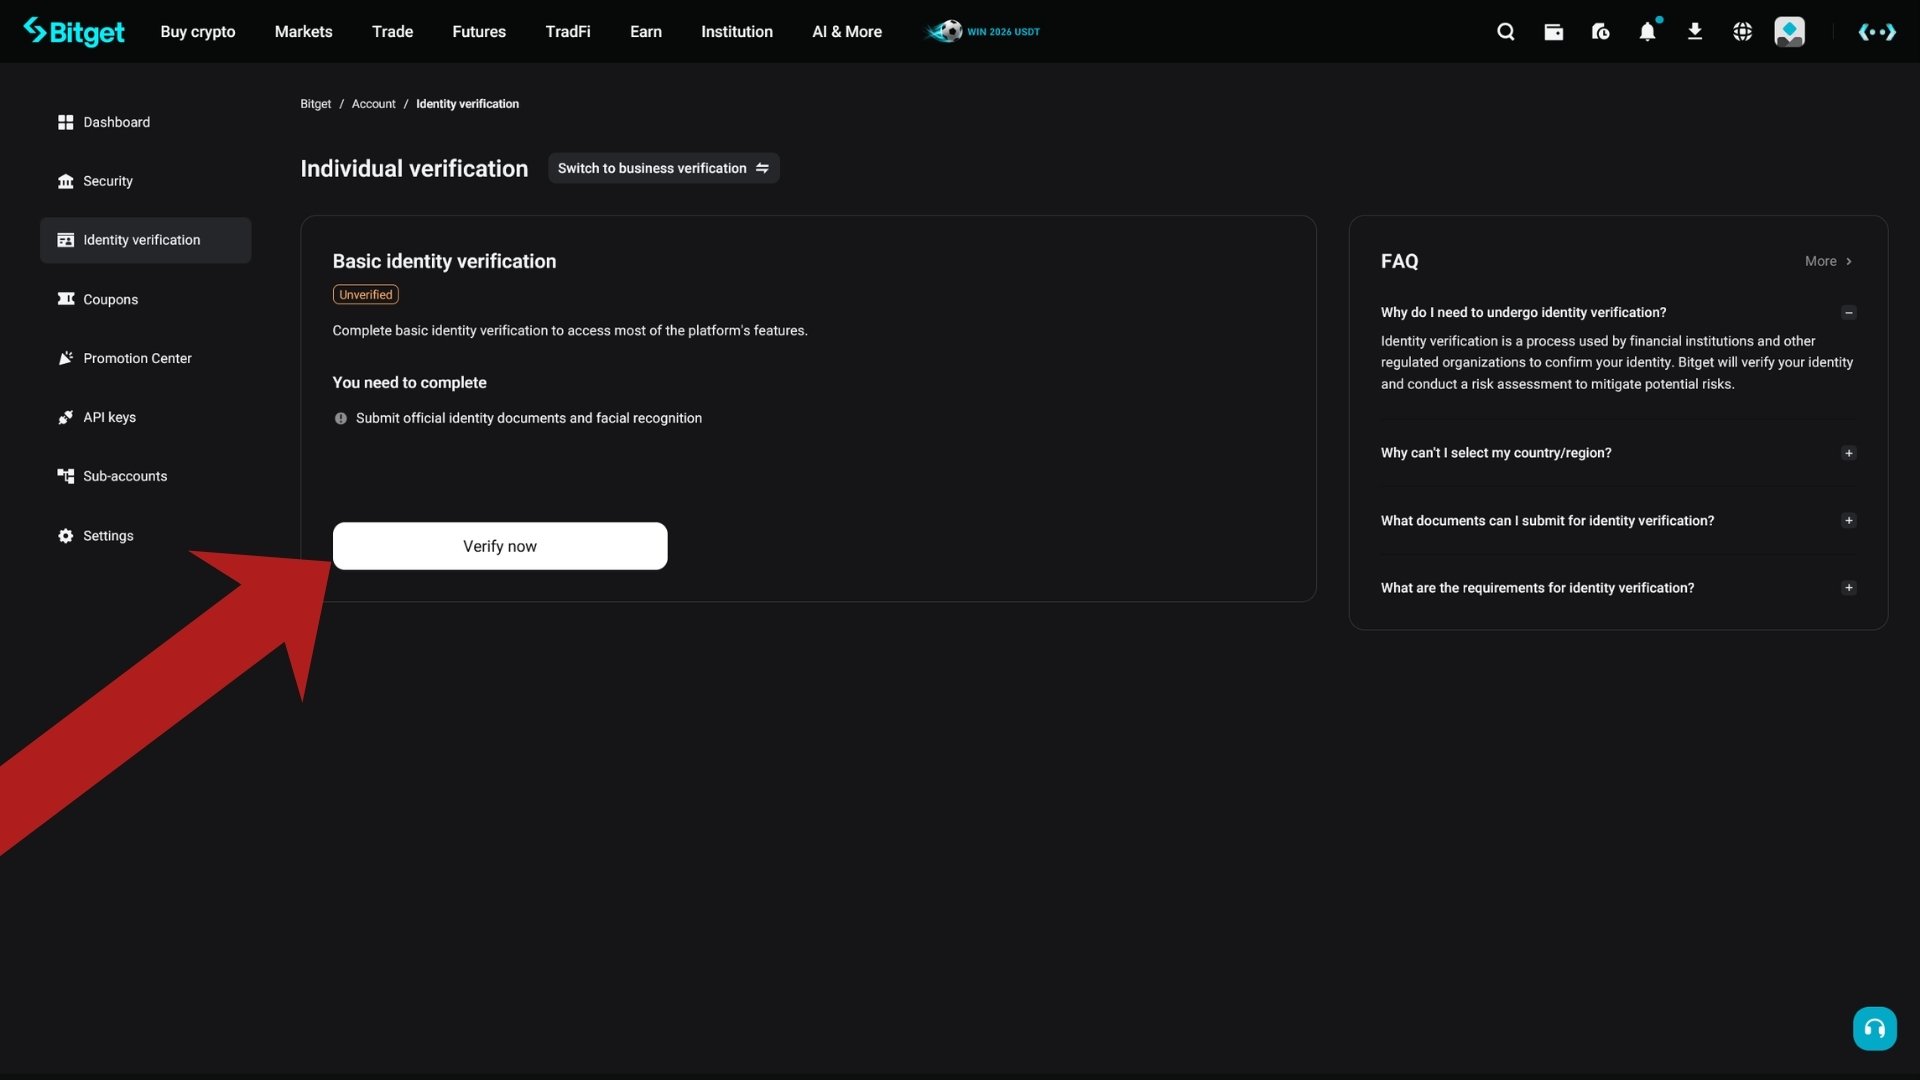Select Security label in sidebar

tap(108, 181)
